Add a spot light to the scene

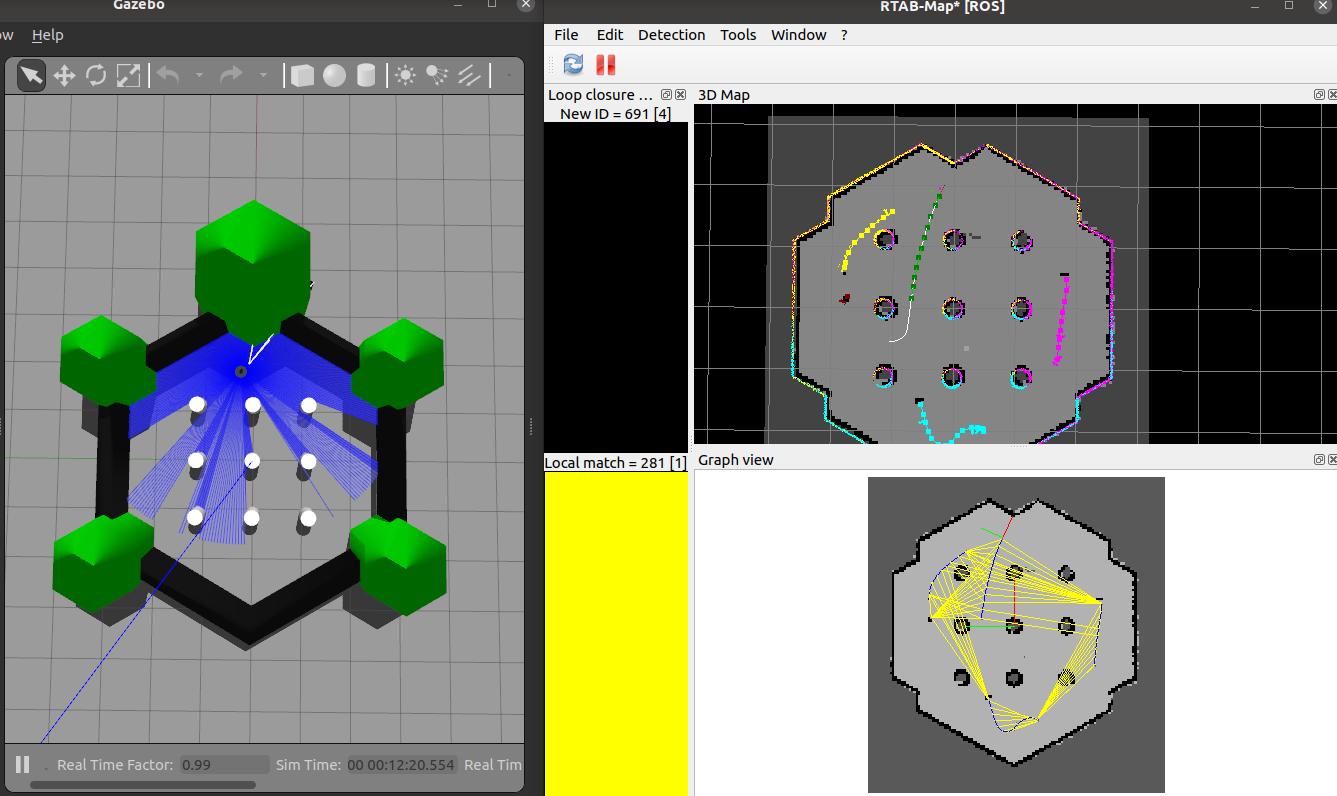click(437, 75)
